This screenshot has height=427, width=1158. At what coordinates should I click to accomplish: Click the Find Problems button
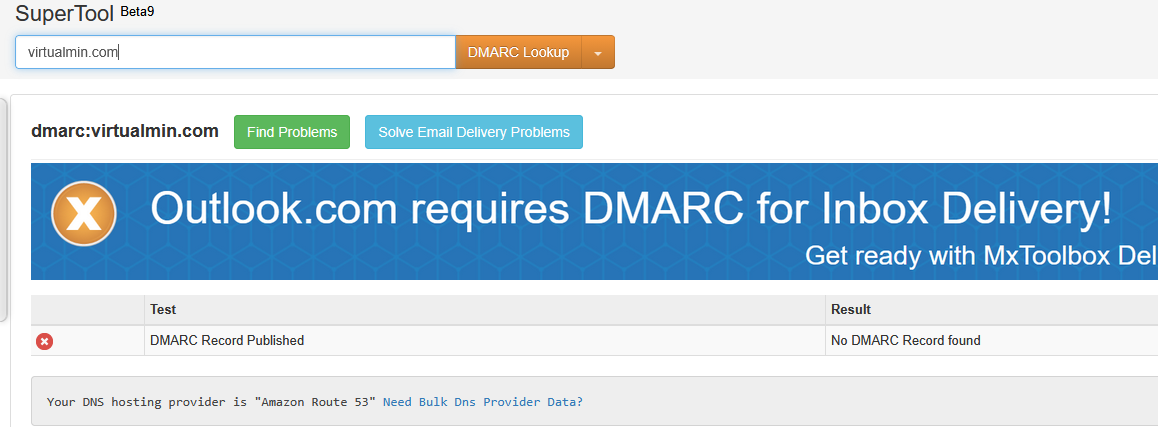tap(292, 132)
